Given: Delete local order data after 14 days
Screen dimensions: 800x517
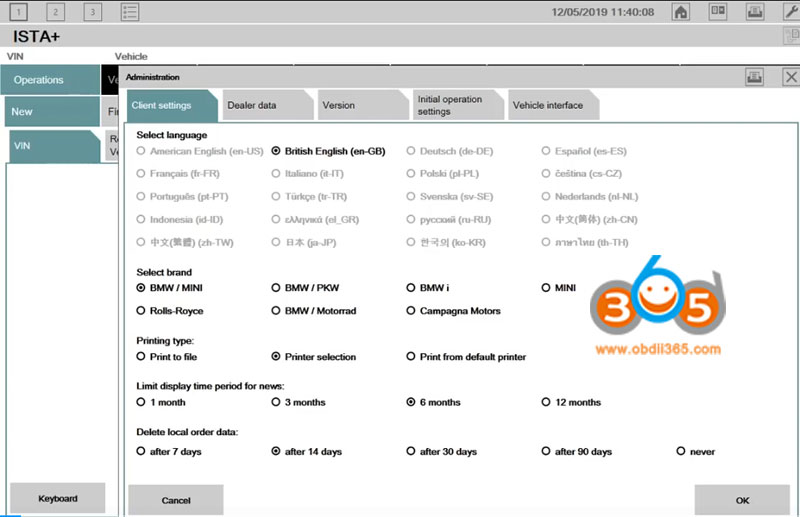Looking at the screenshot, I should tap(307, 452).
